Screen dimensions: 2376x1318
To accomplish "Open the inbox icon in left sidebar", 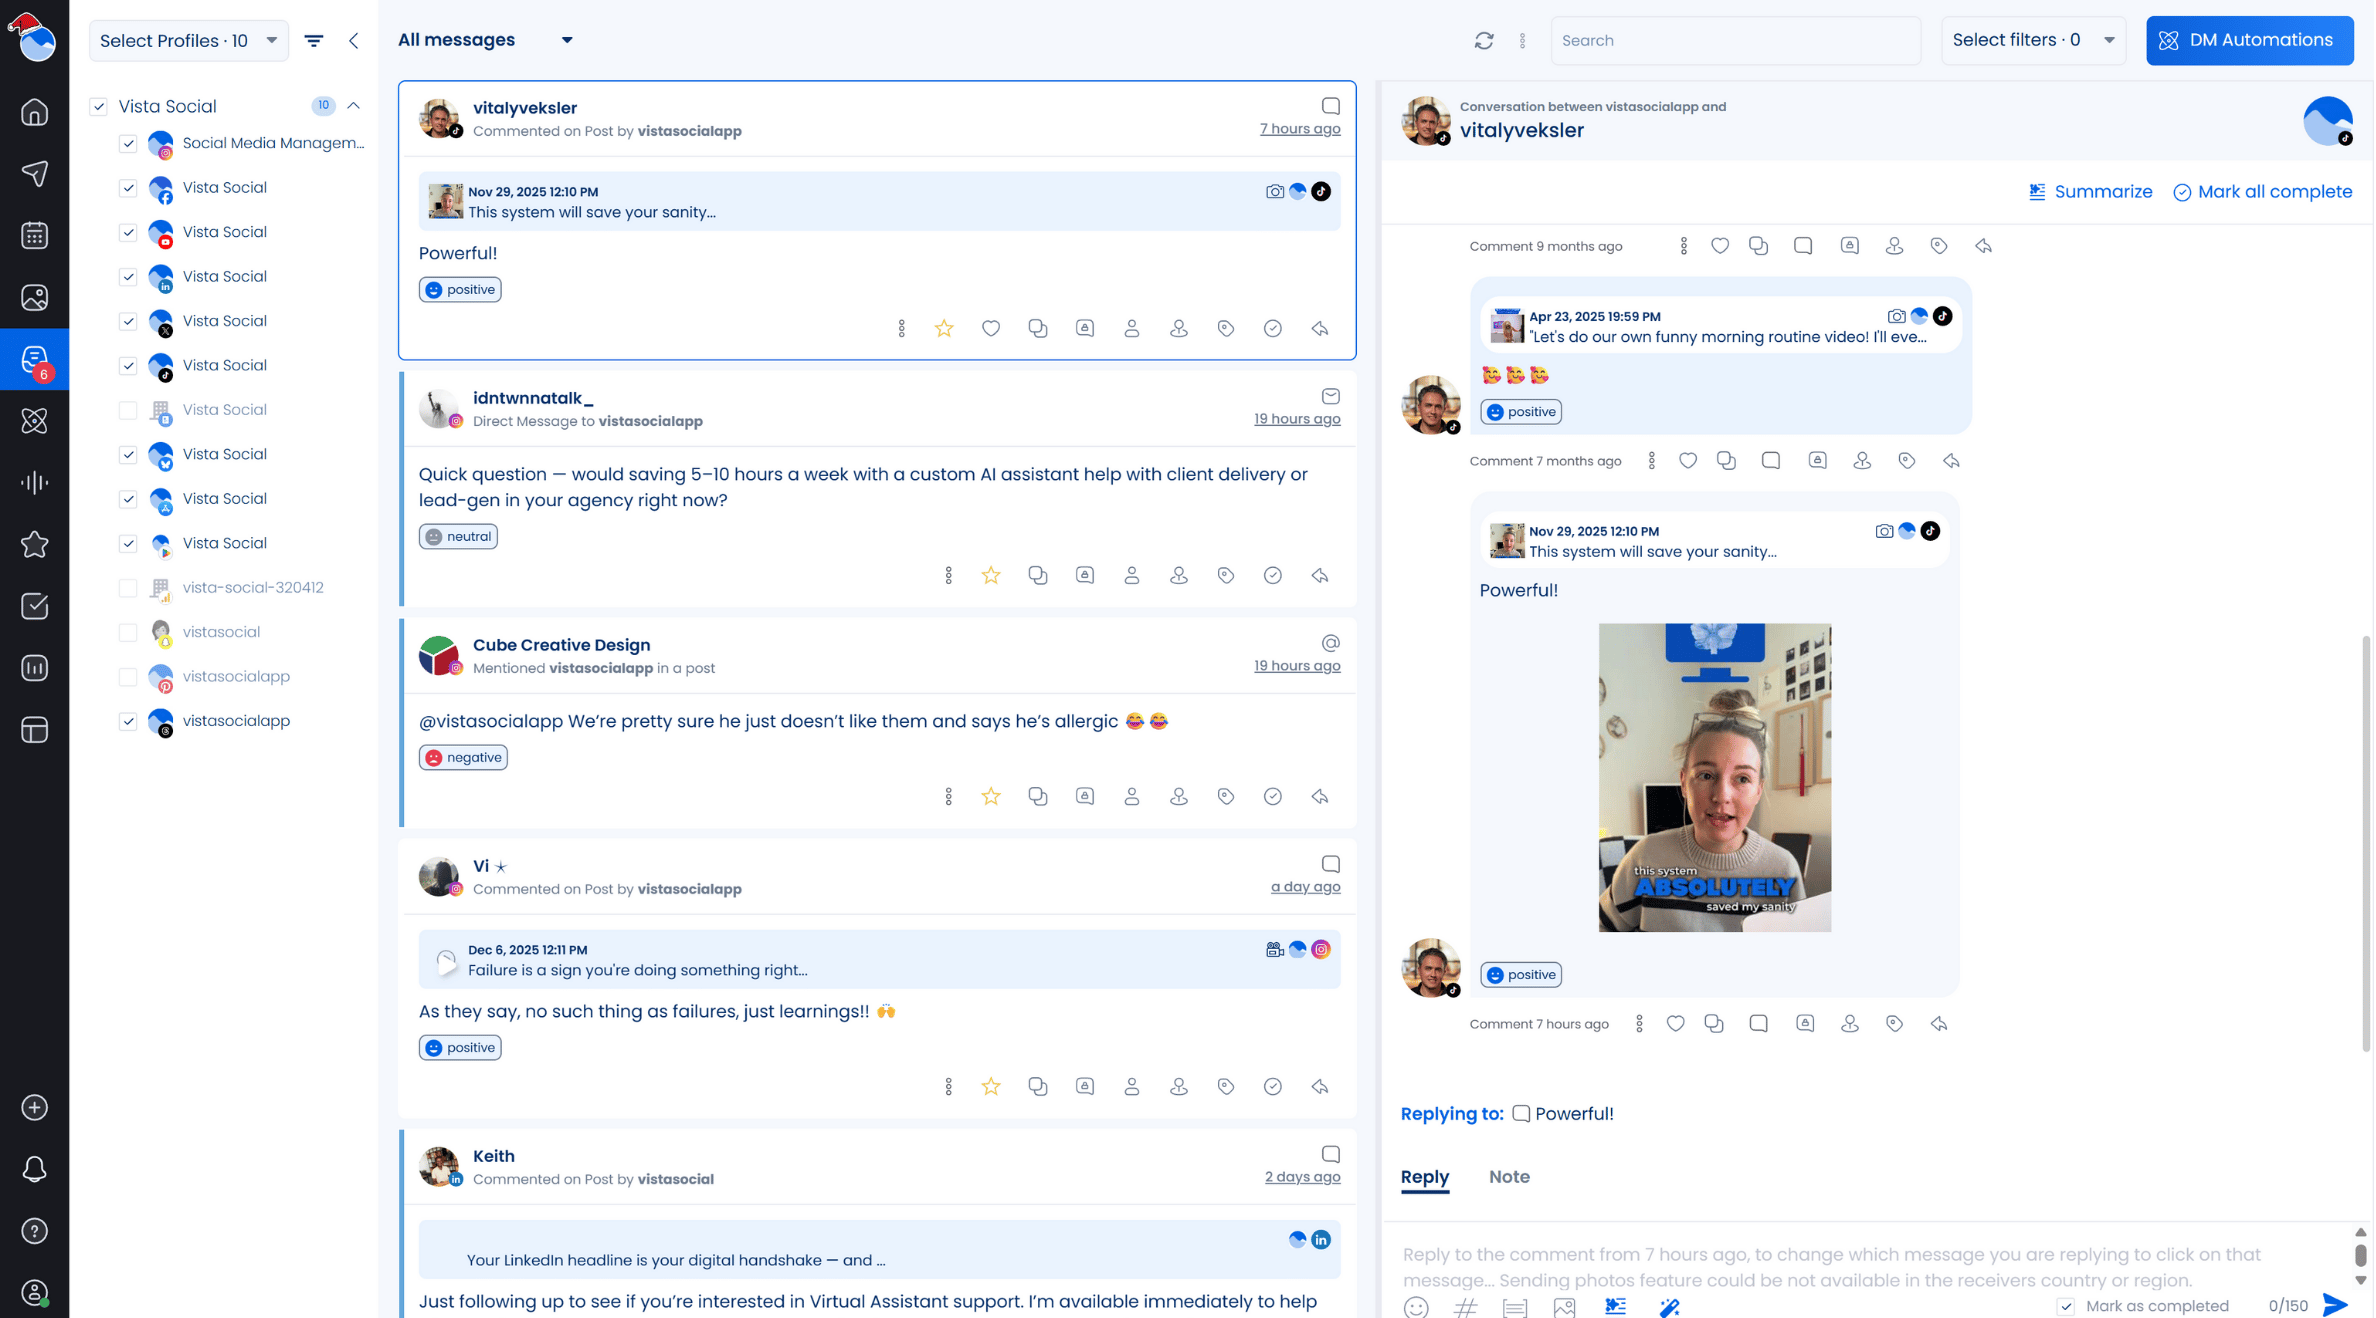I will coord(35,359).
